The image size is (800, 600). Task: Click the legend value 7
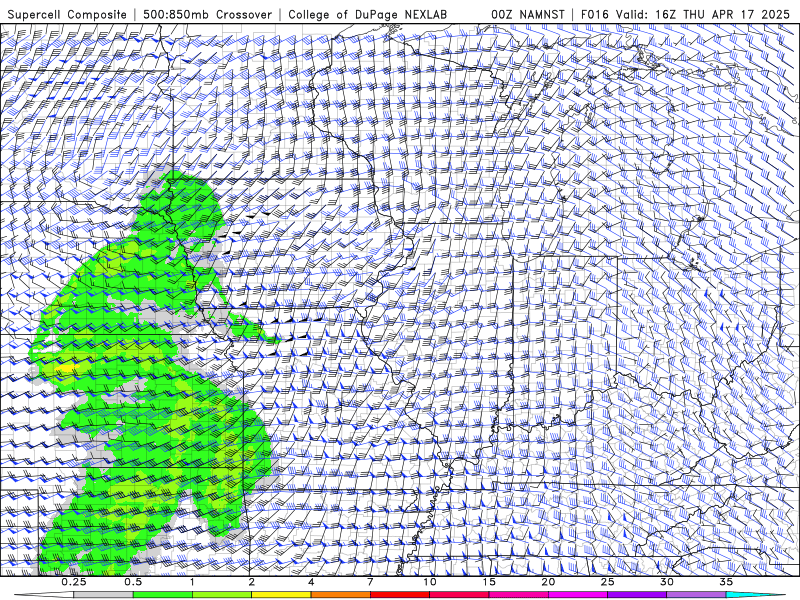(370, 582)
